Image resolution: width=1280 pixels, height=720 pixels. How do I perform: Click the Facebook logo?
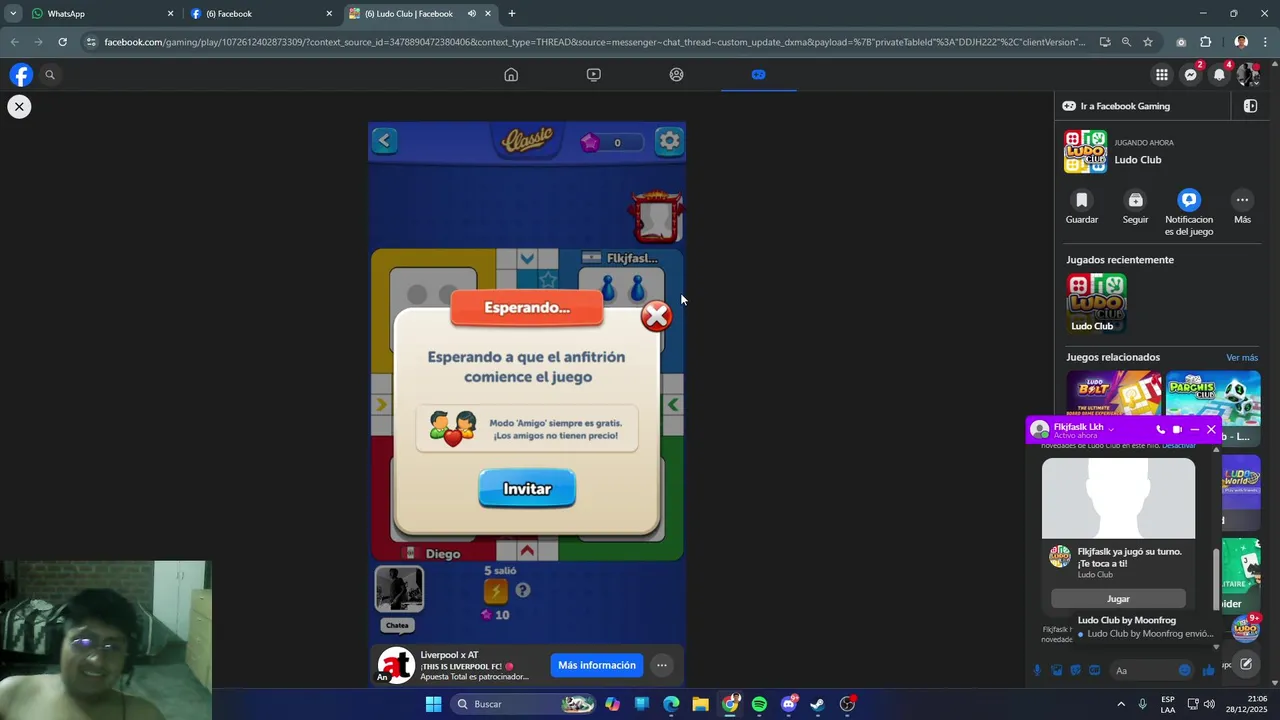(x=21, y=75)
